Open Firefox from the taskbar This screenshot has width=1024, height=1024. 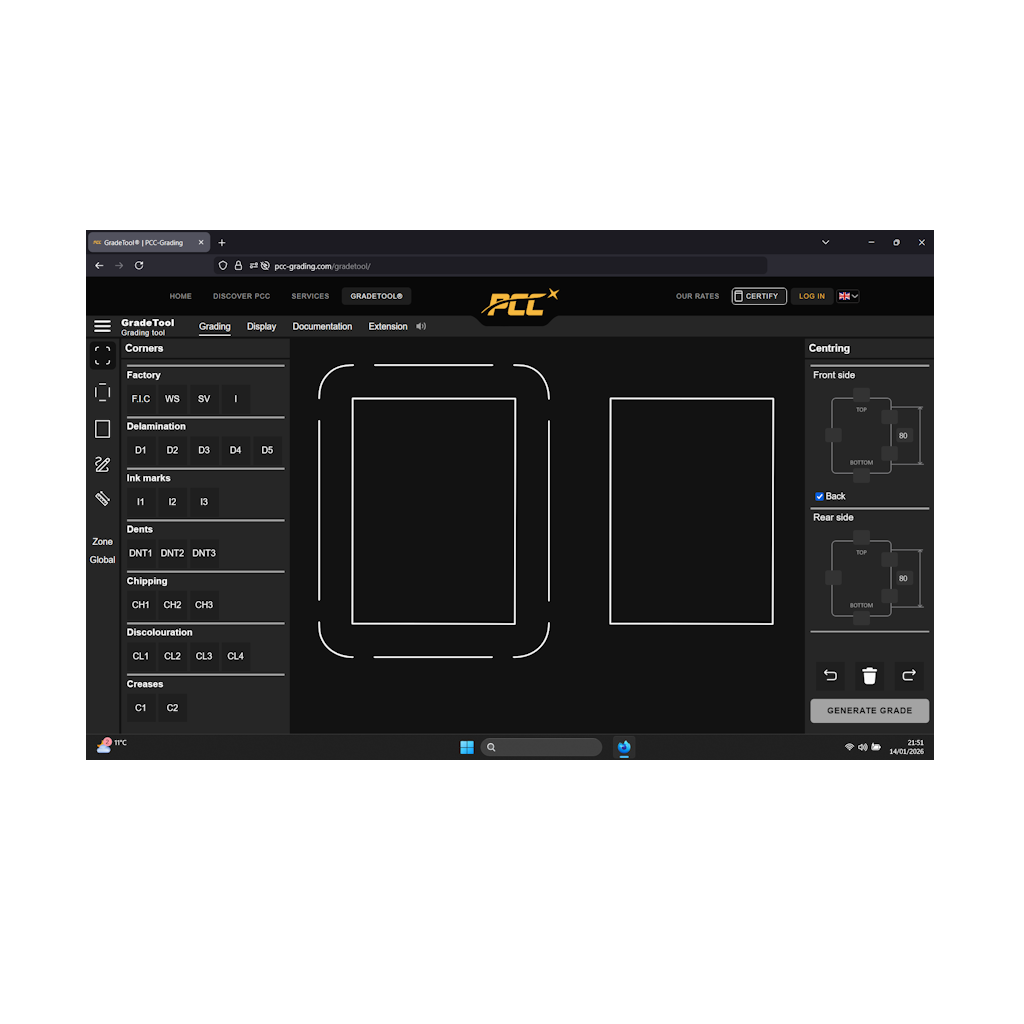(624, 747)
